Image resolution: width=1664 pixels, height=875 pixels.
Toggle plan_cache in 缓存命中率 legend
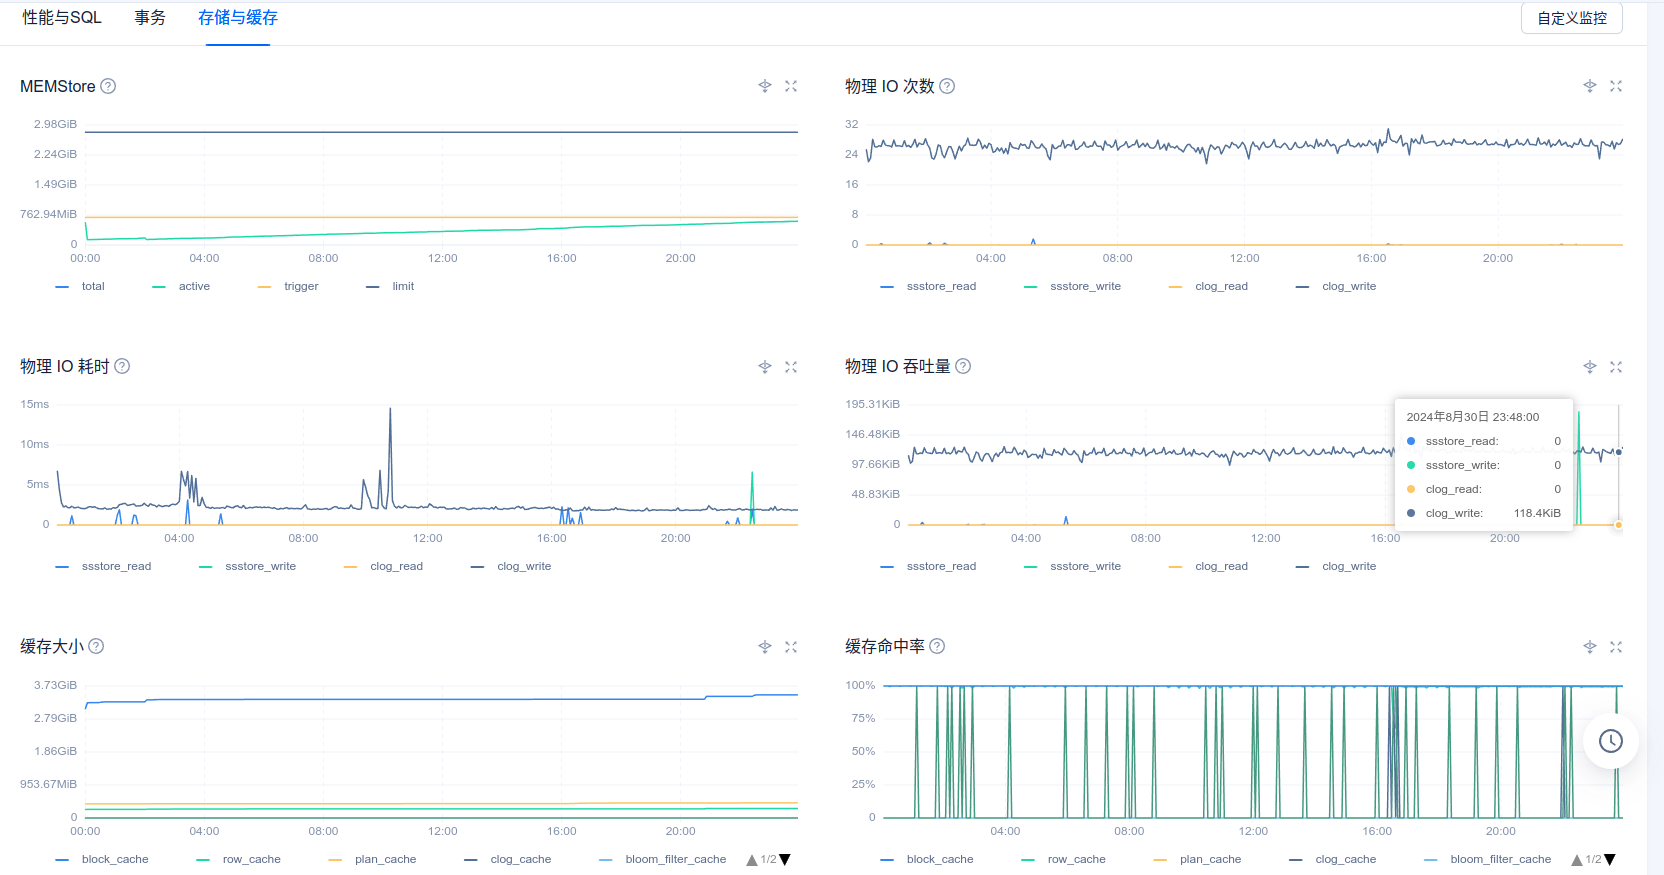(1197, 859)
